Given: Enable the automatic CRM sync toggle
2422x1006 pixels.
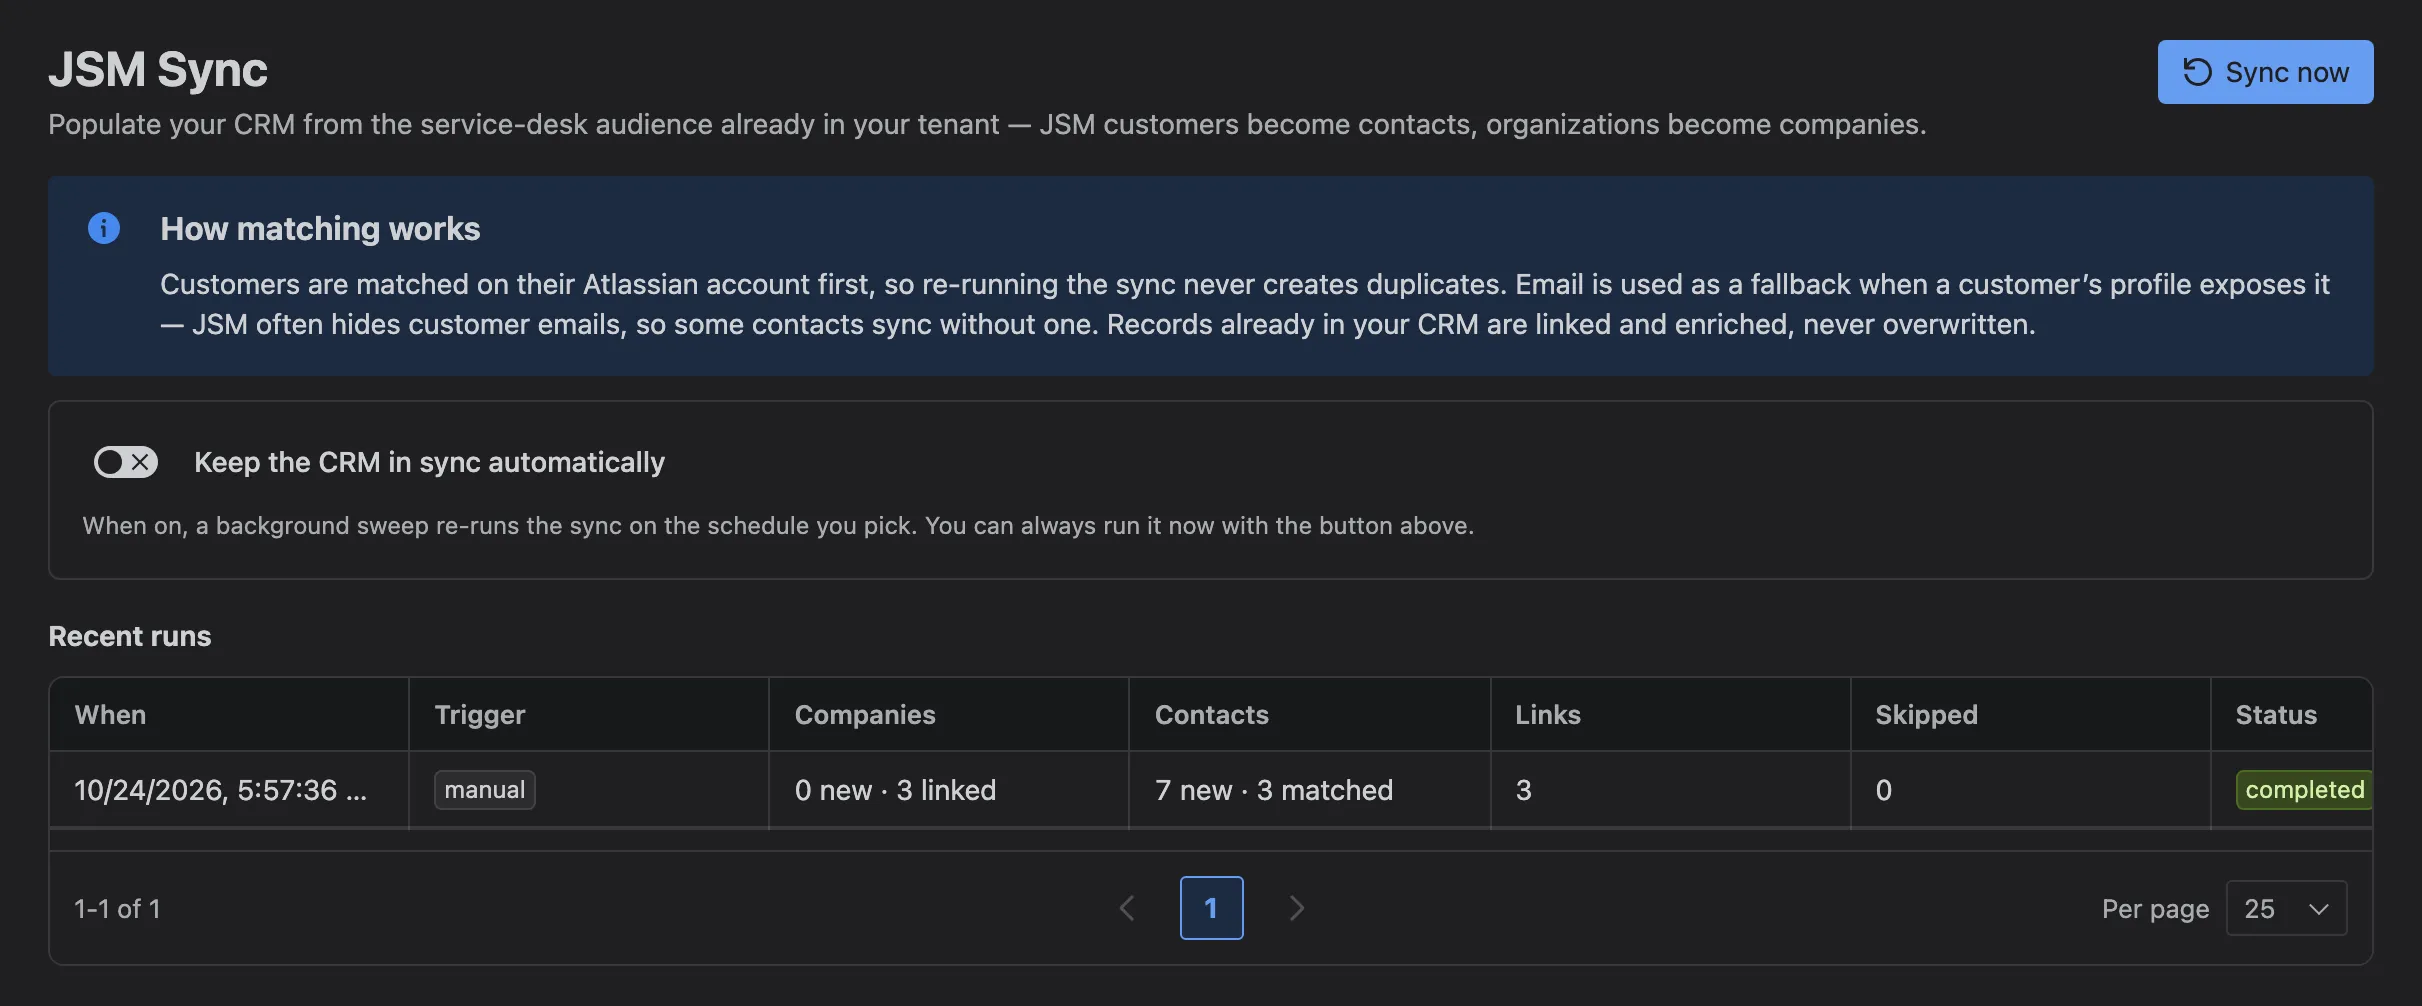Looking at the screenshot, I should [x=126, y=462].
